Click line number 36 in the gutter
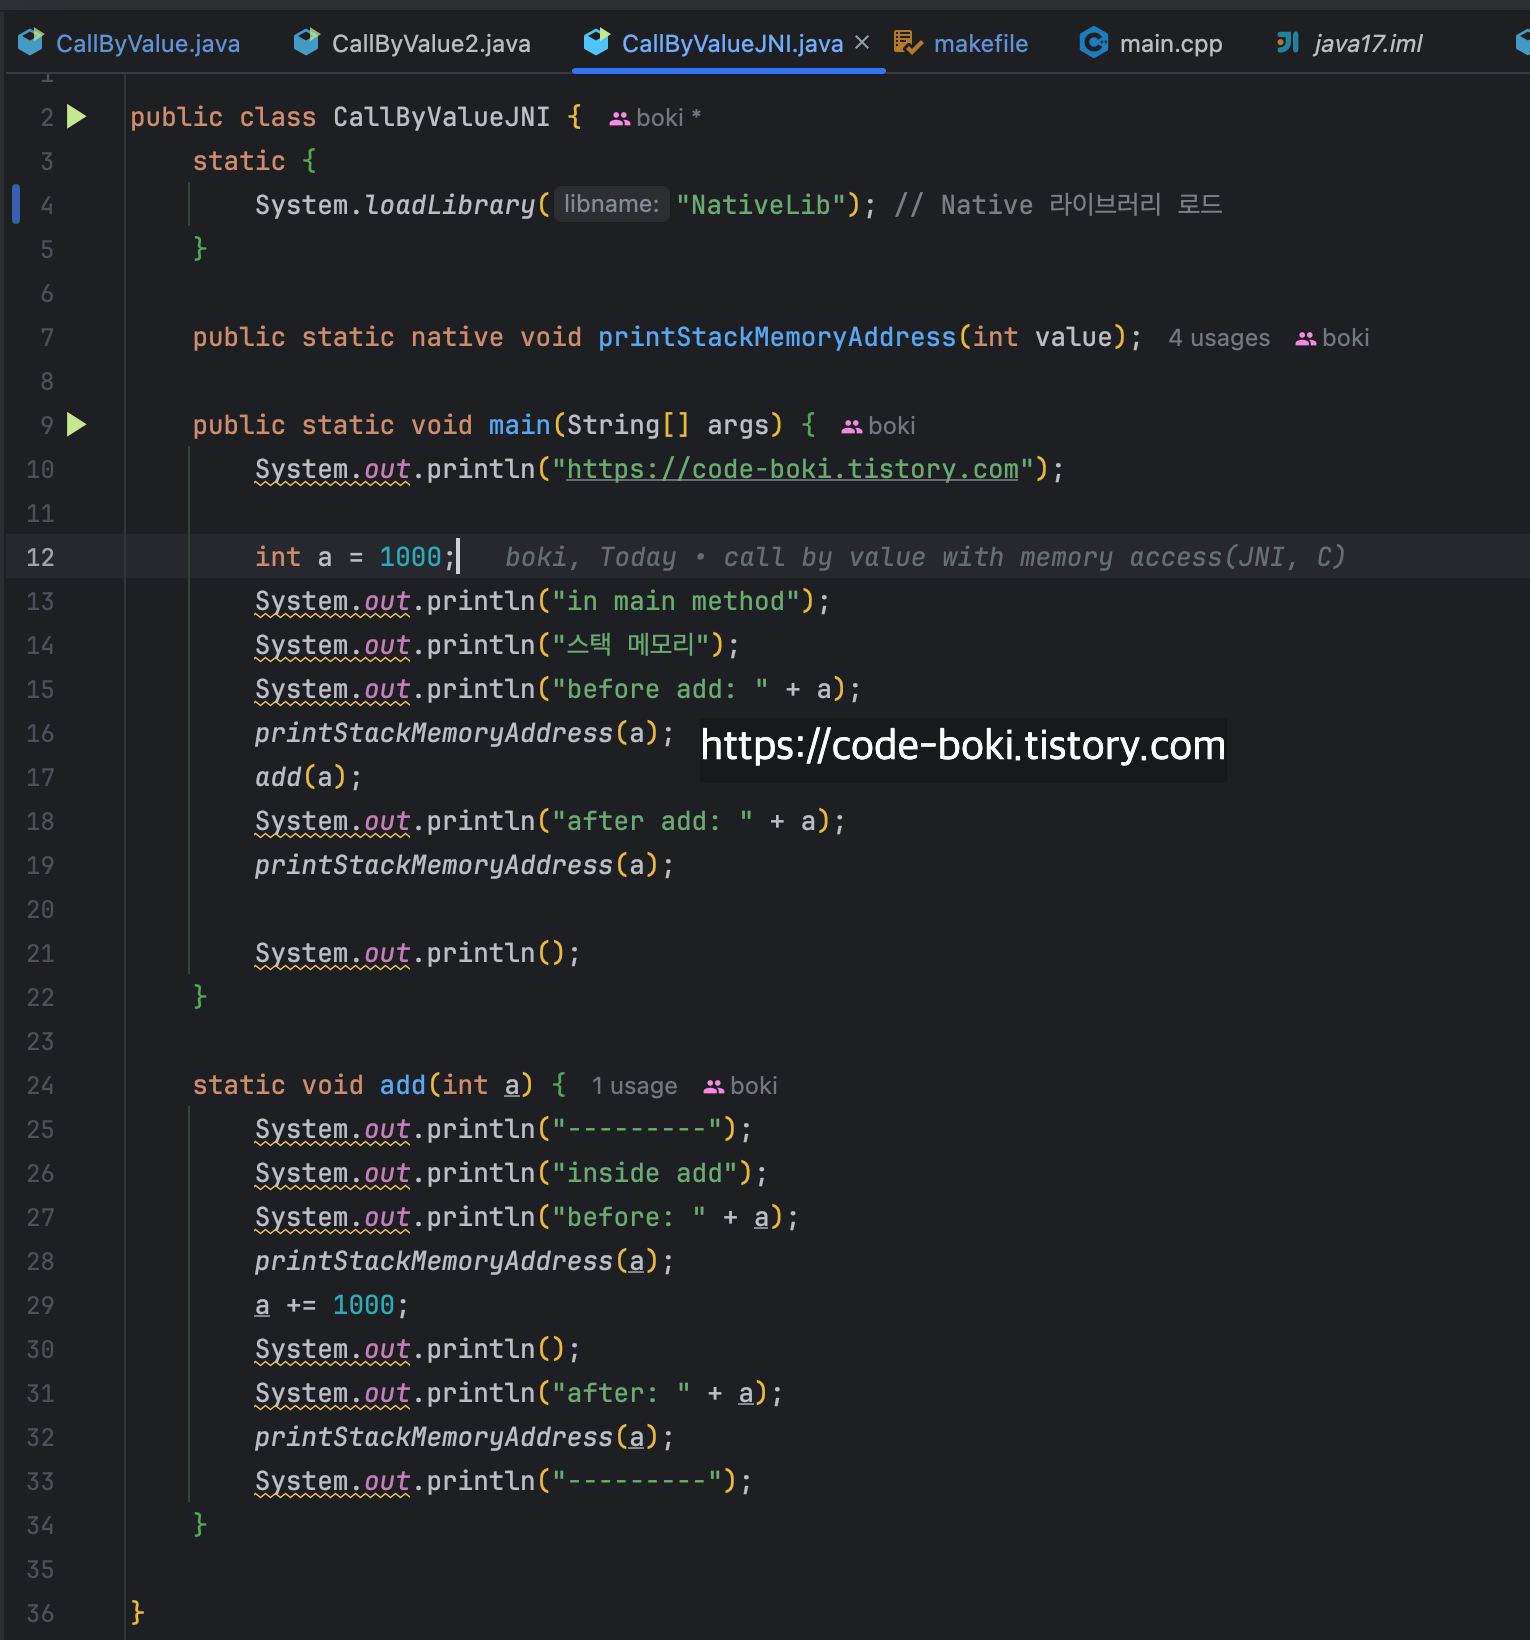Viewport: 1530px width, 1640px height. (40, 1613)
